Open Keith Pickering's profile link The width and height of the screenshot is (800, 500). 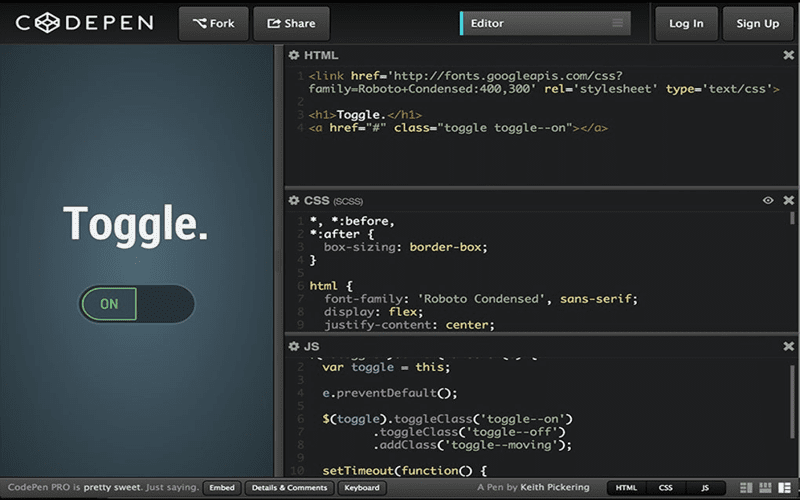point(556,487)
